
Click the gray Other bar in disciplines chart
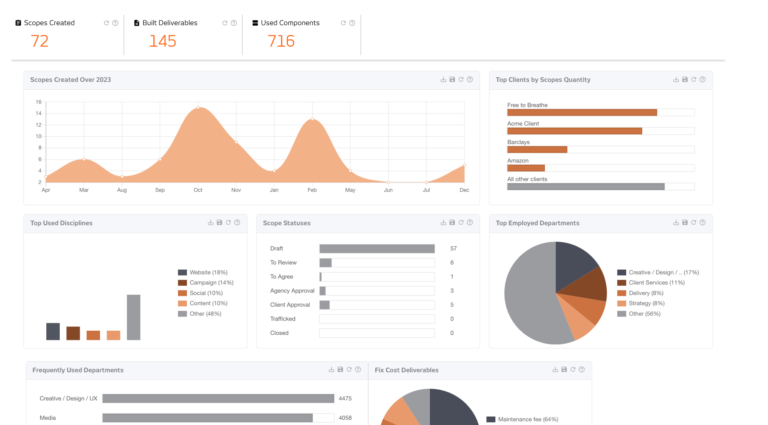(x=134, y=317)
